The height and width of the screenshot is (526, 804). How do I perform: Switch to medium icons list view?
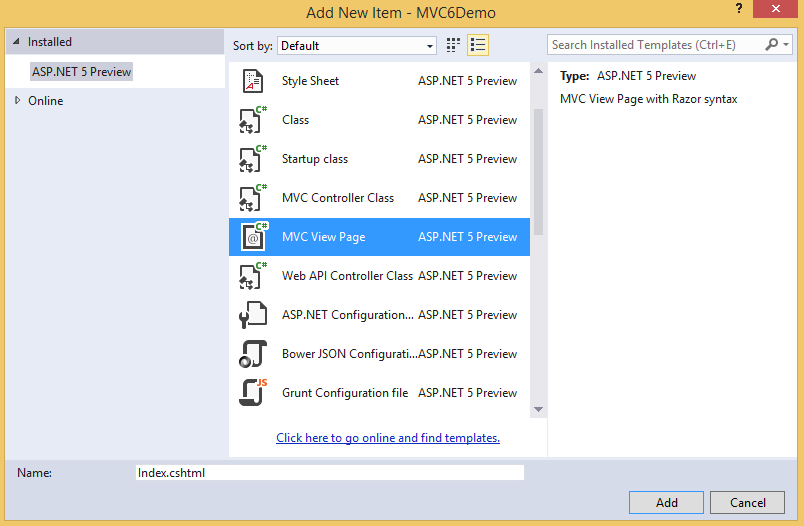point(477,45)
